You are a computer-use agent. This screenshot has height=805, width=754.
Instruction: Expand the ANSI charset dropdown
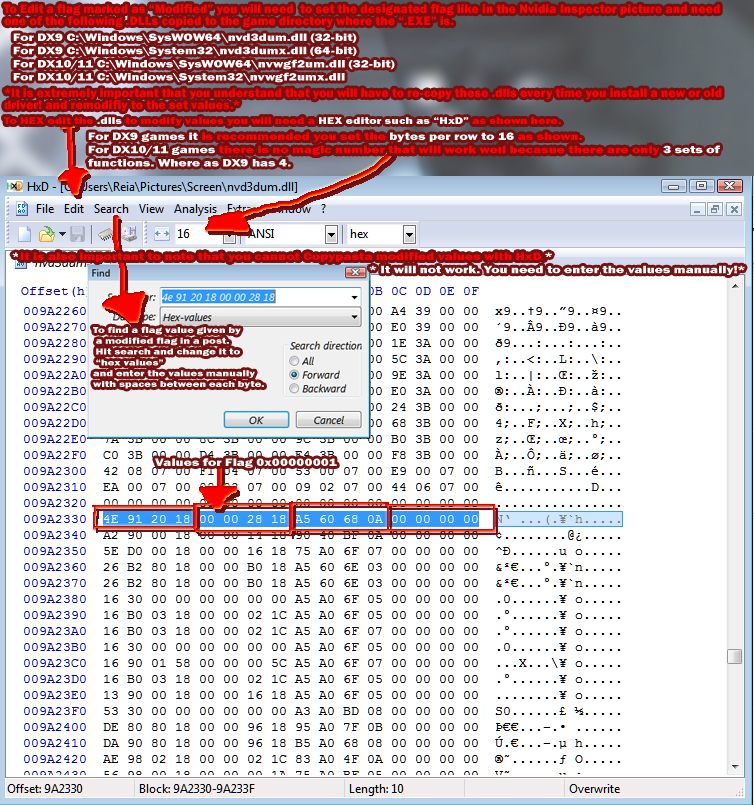point(332,235)
